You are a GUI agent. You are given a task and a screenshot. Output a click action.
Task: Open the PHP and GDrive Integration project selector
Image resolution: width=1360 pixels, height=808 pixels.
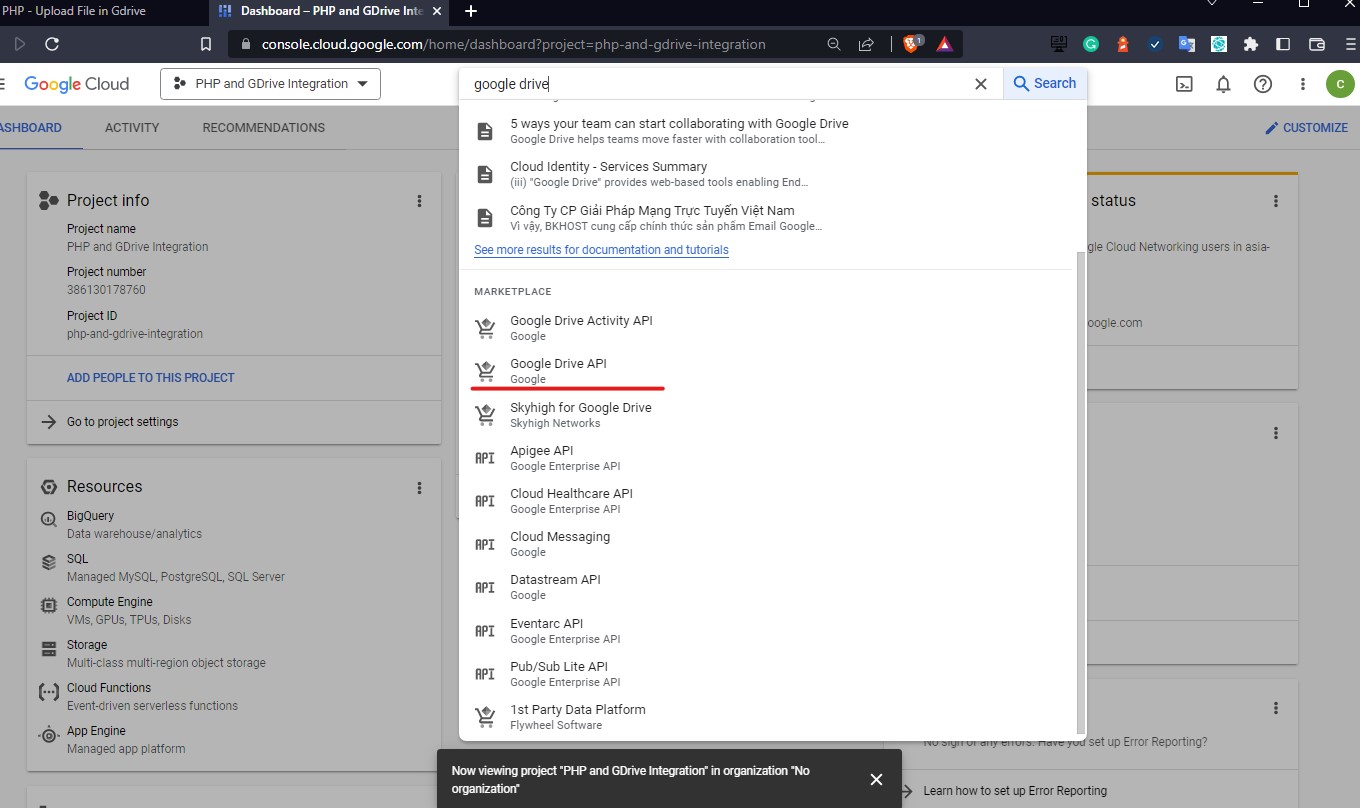point(270,84)
